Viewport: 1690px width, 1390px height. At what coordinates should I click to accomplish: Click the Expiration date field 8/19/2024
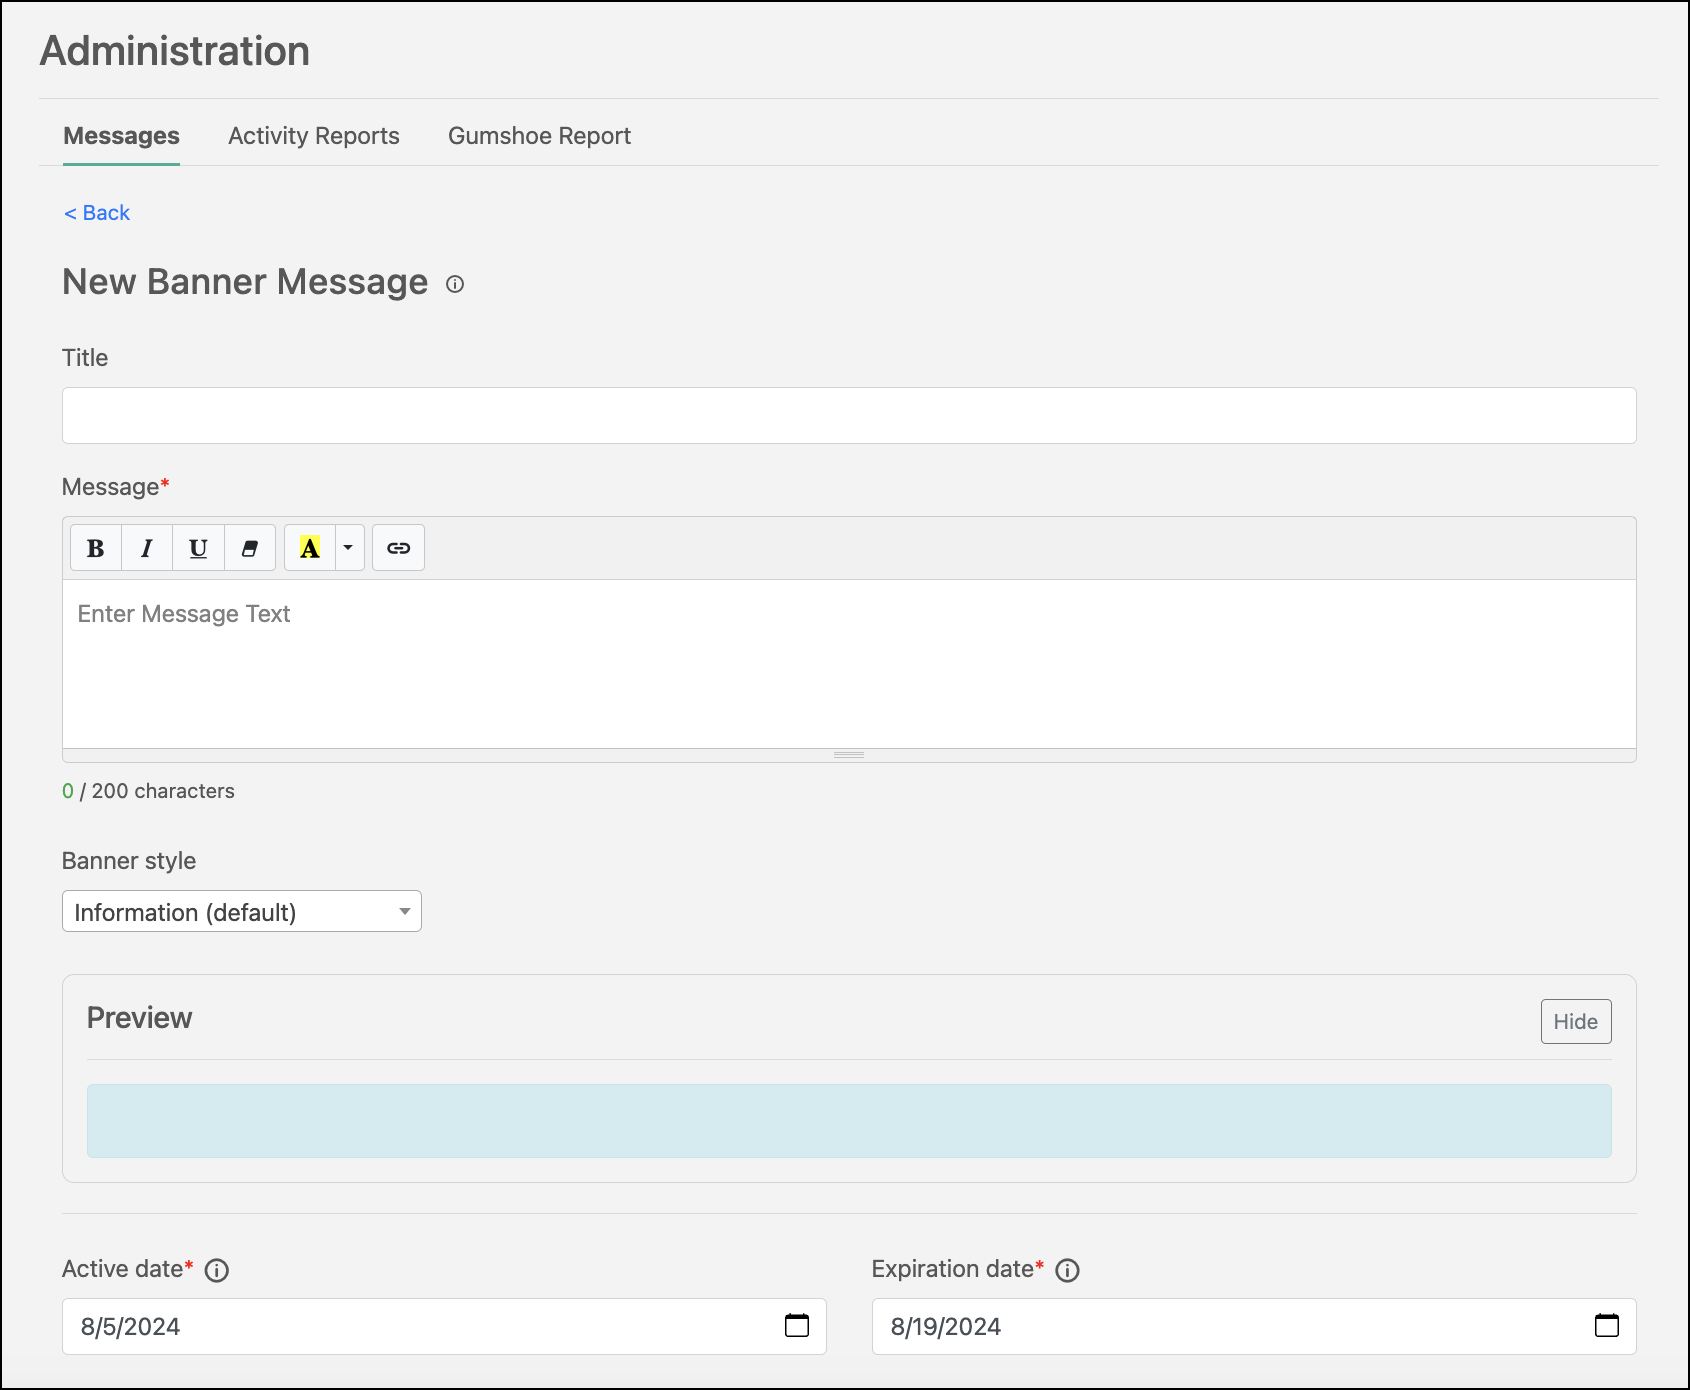[x=1254, y=1326]
